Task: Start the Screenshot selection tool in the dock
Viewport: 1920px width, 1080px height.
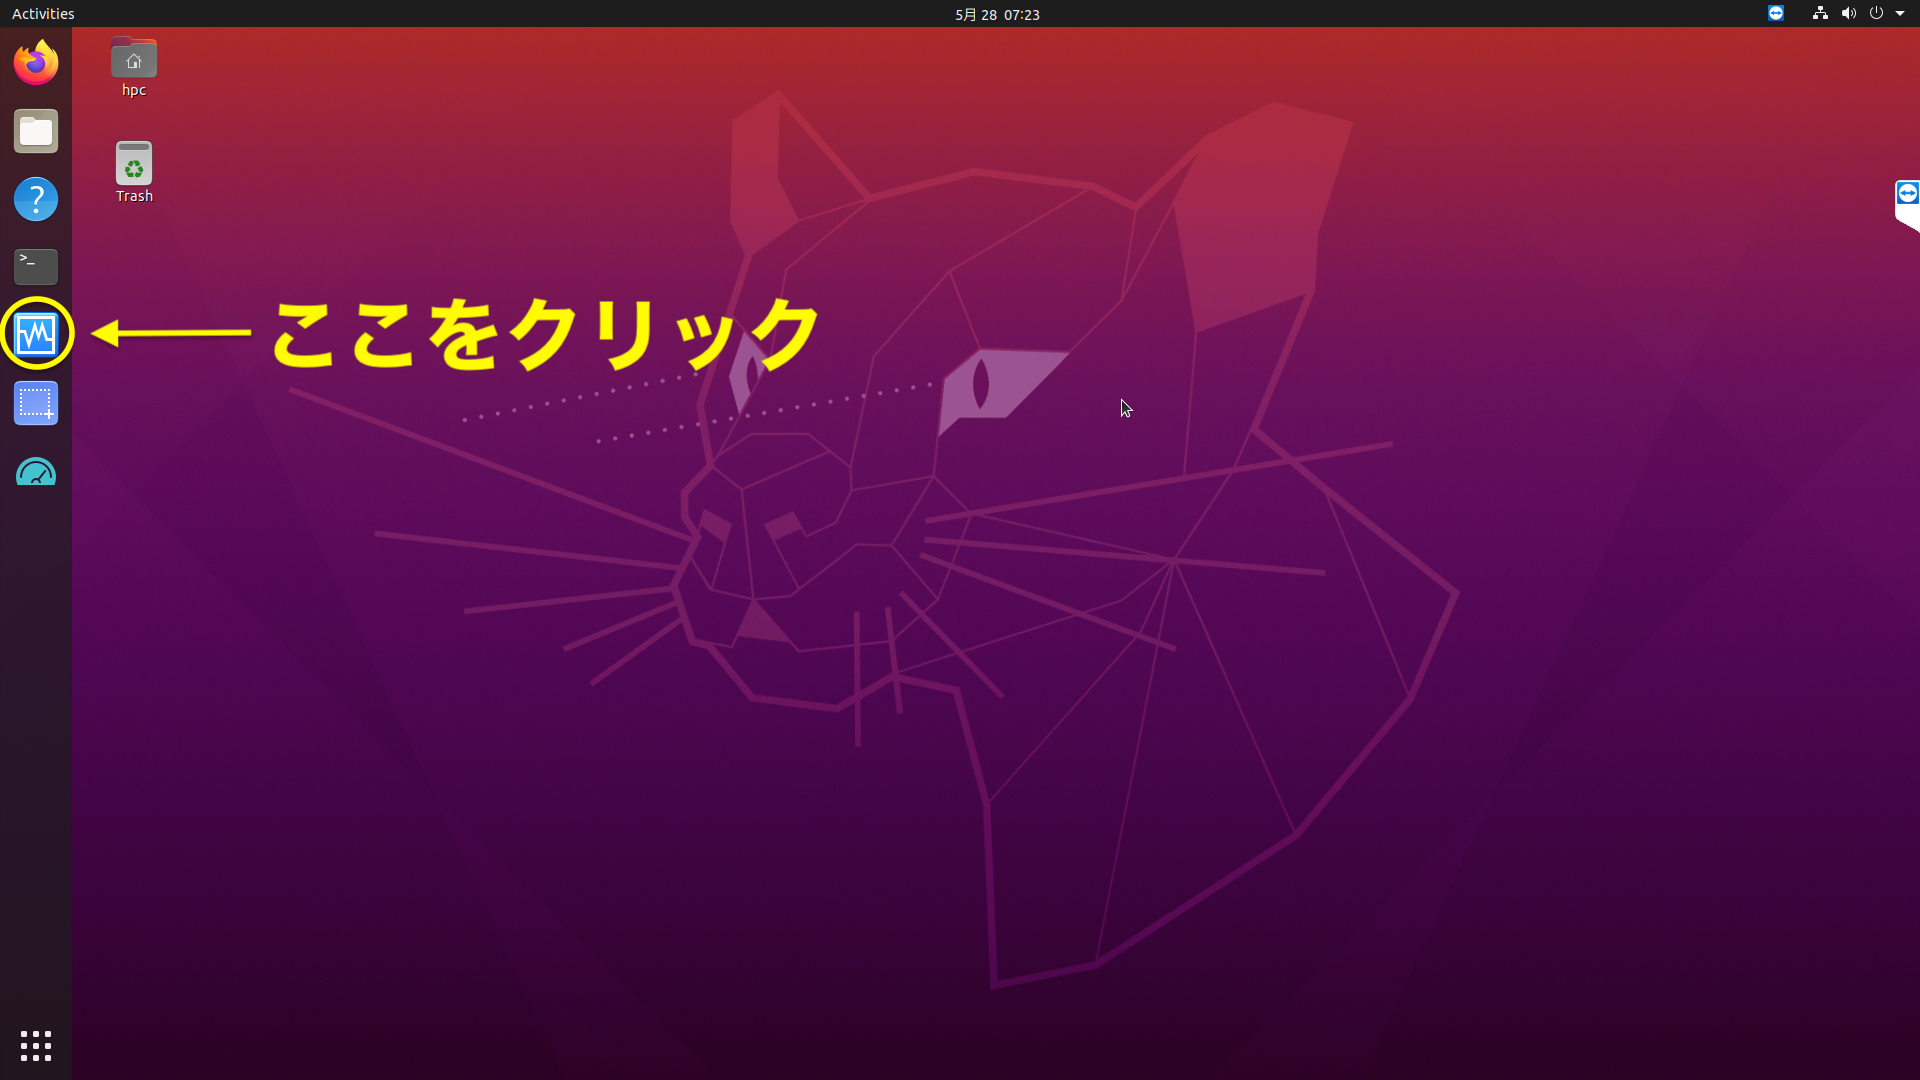Action: tap(36, 403)
